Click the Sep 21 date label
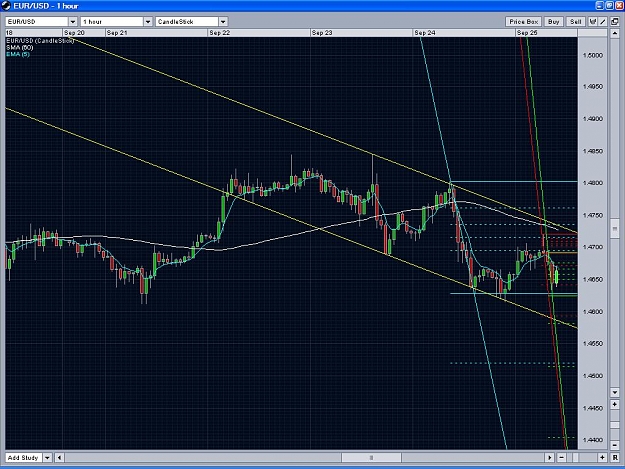Screen dimensions: 625x469 point(117,33)
